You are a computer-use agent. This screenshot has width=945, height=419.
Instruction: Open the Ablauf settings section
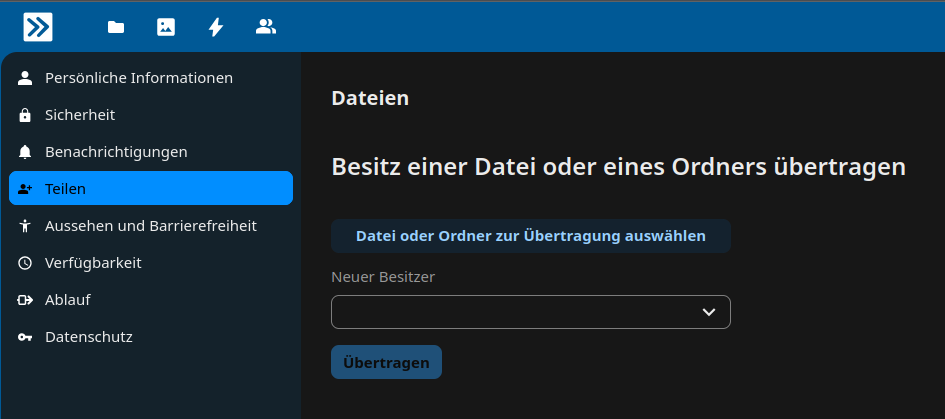point(68,300)
